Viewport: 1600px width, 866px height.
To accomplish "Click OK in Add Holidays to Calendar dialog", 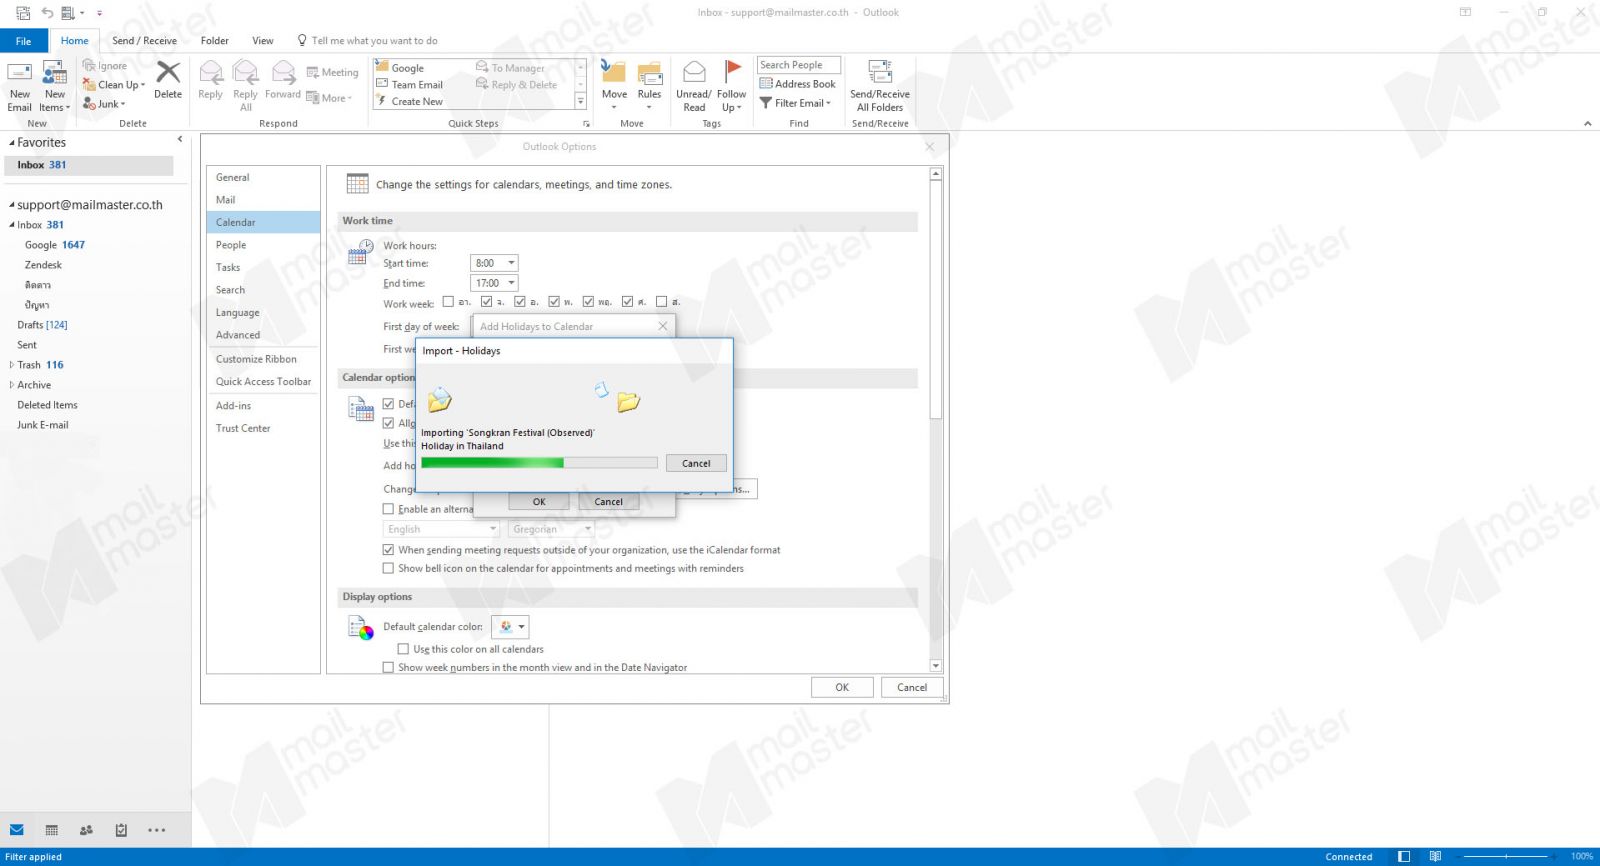I will [x=539, y=502].
